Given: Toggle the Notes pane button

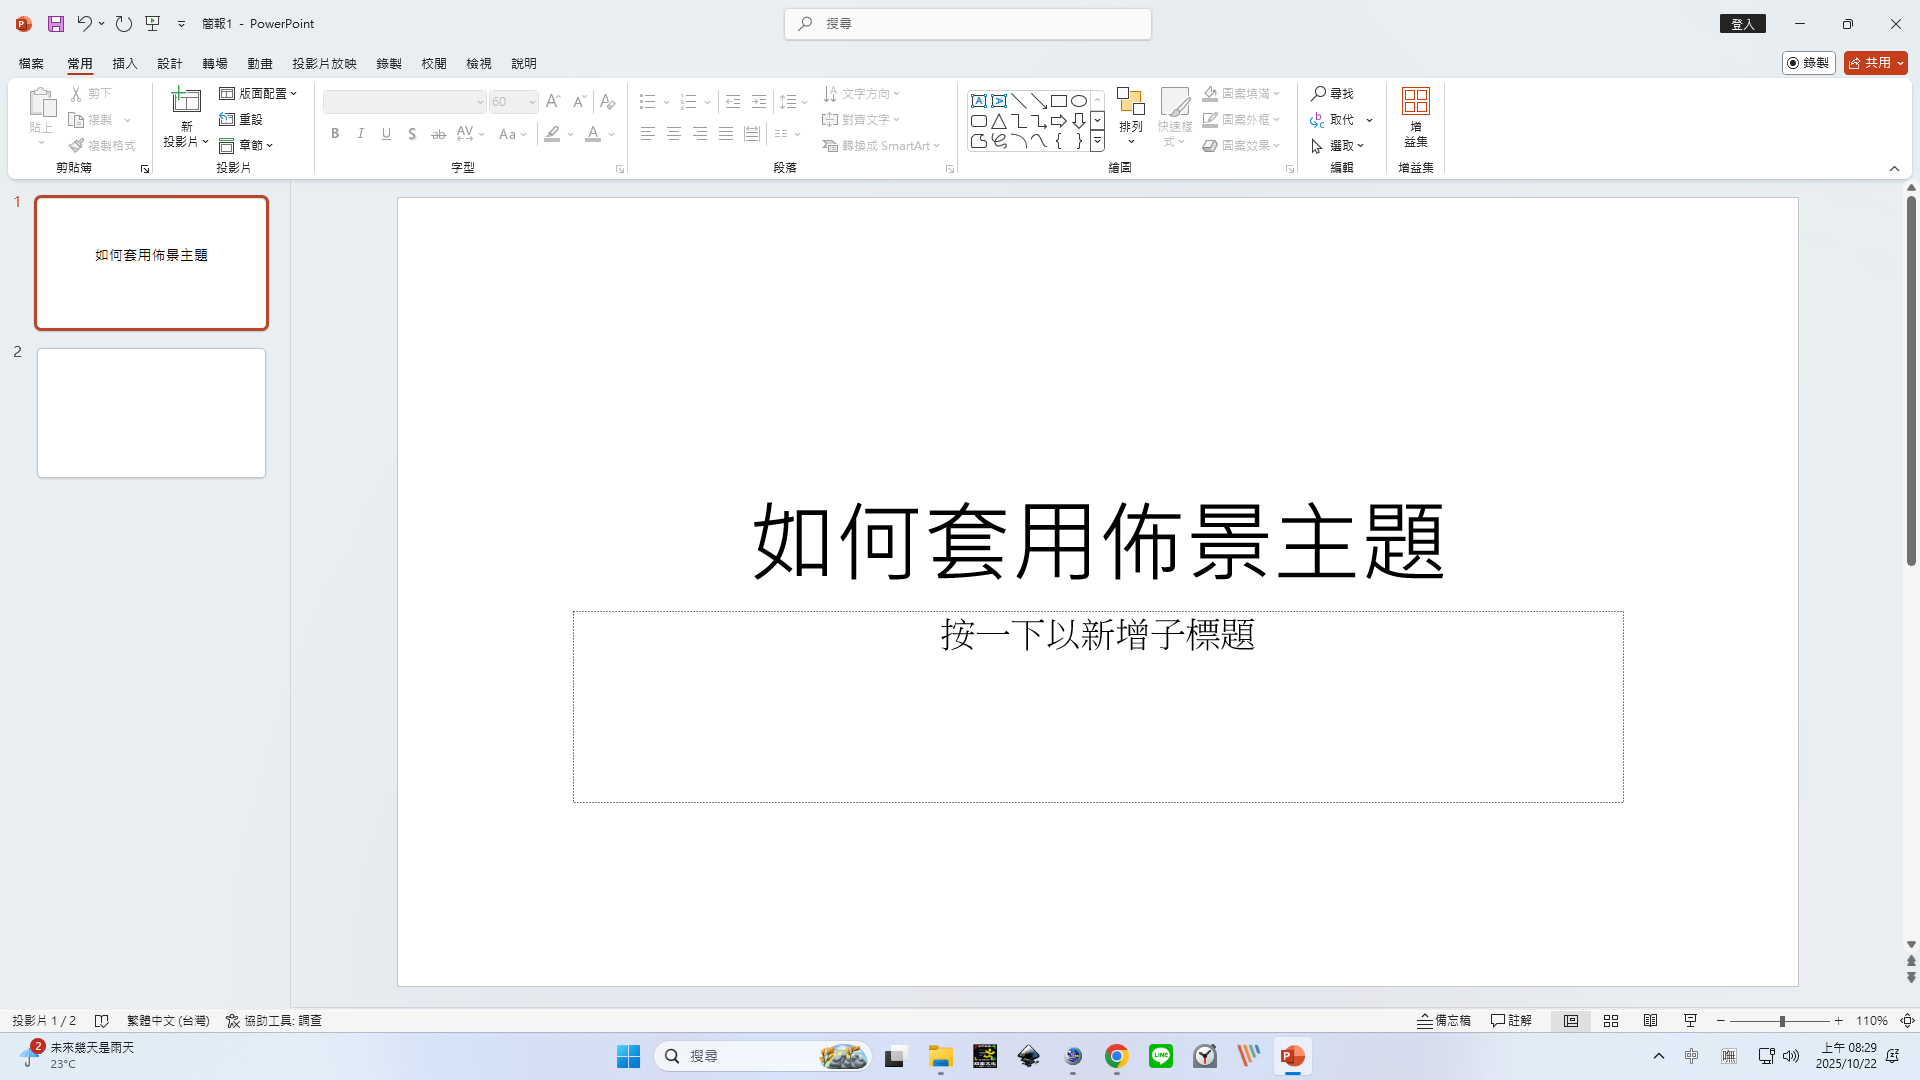Looking at the screenshot, I should 1444,1021.
